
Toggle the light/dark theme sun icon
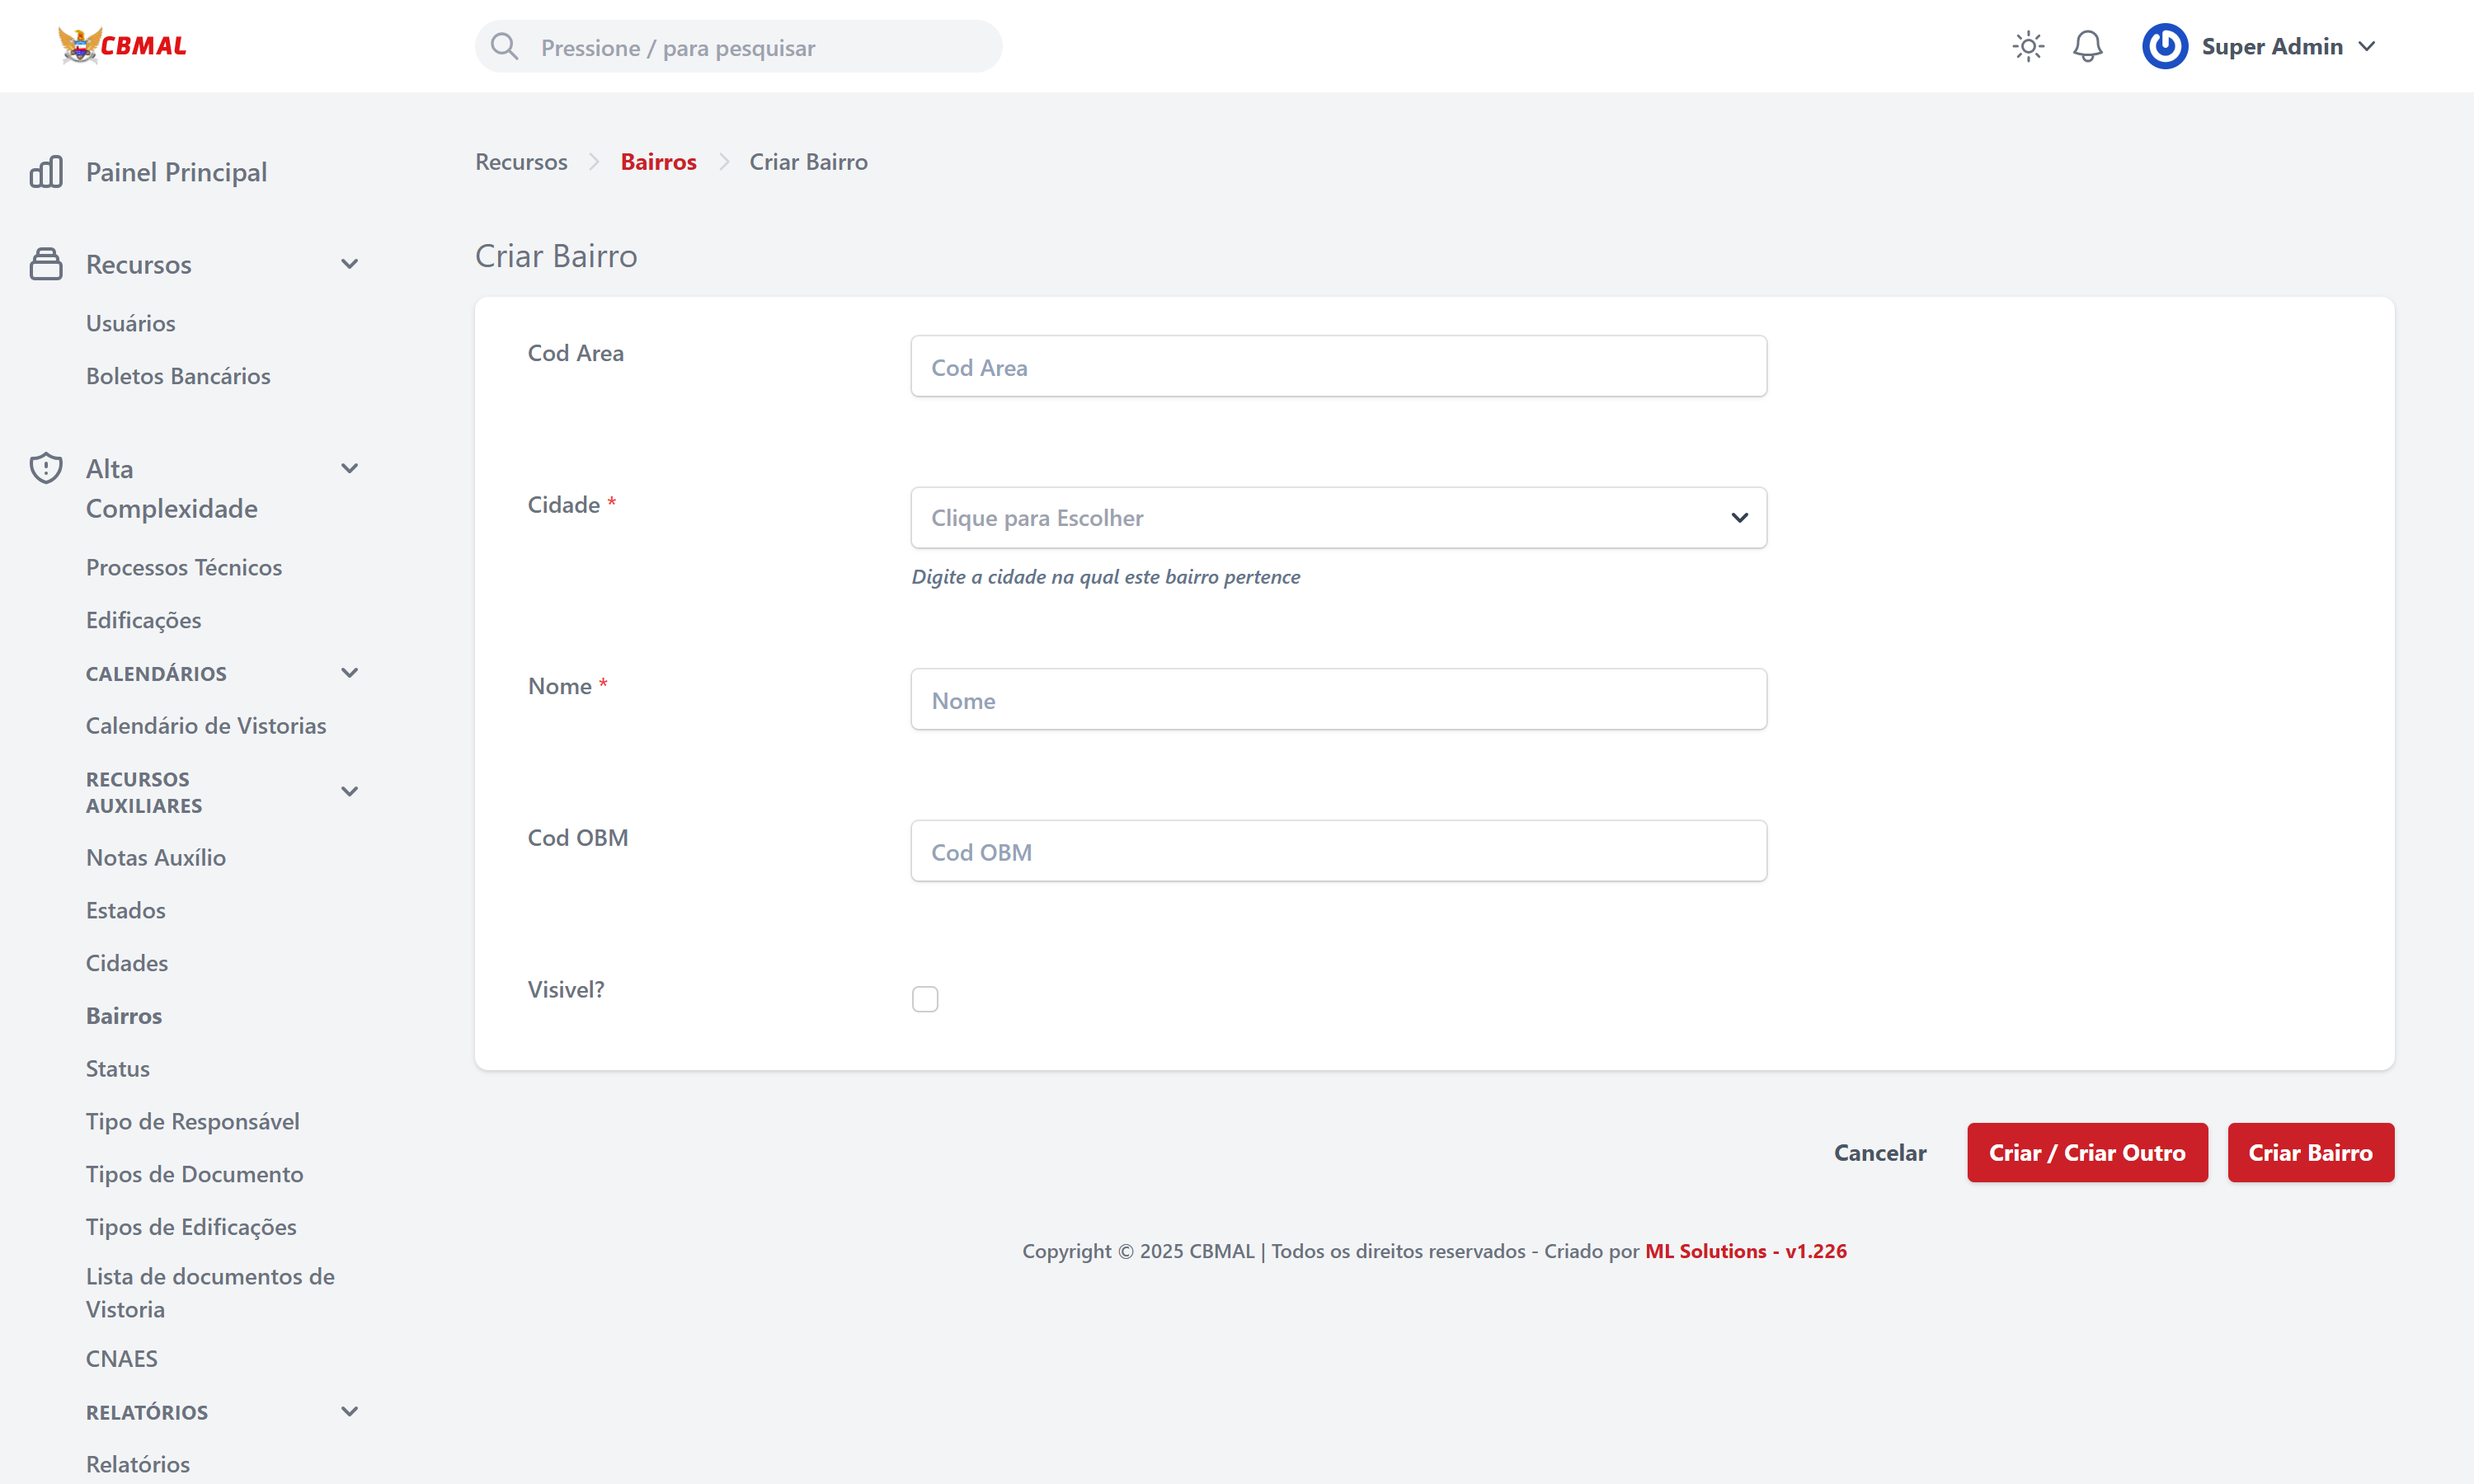point(2027,47)
